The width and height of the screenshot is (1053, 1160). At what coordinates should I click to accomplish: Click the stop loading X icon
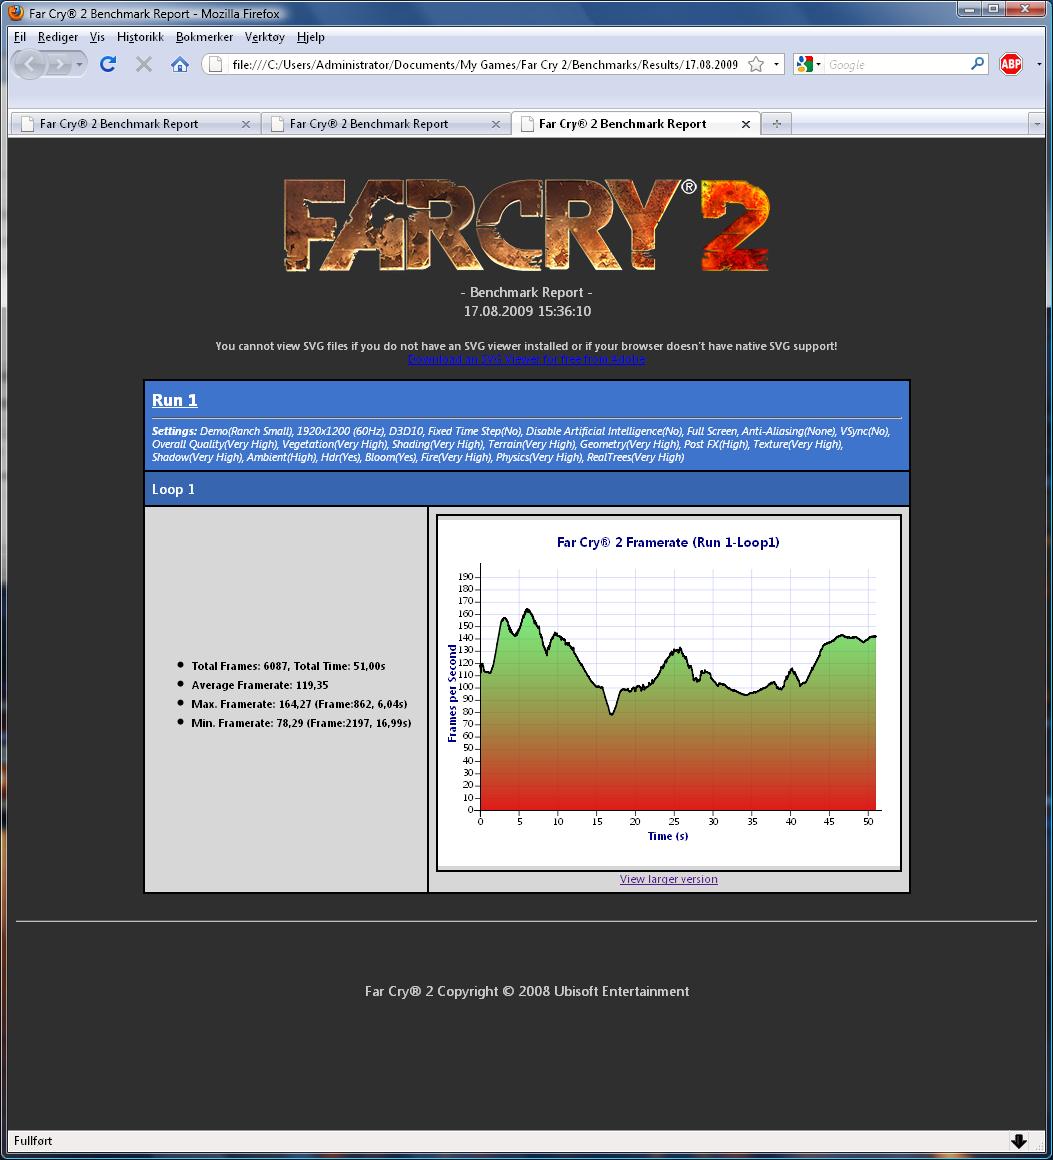point(144,64)
